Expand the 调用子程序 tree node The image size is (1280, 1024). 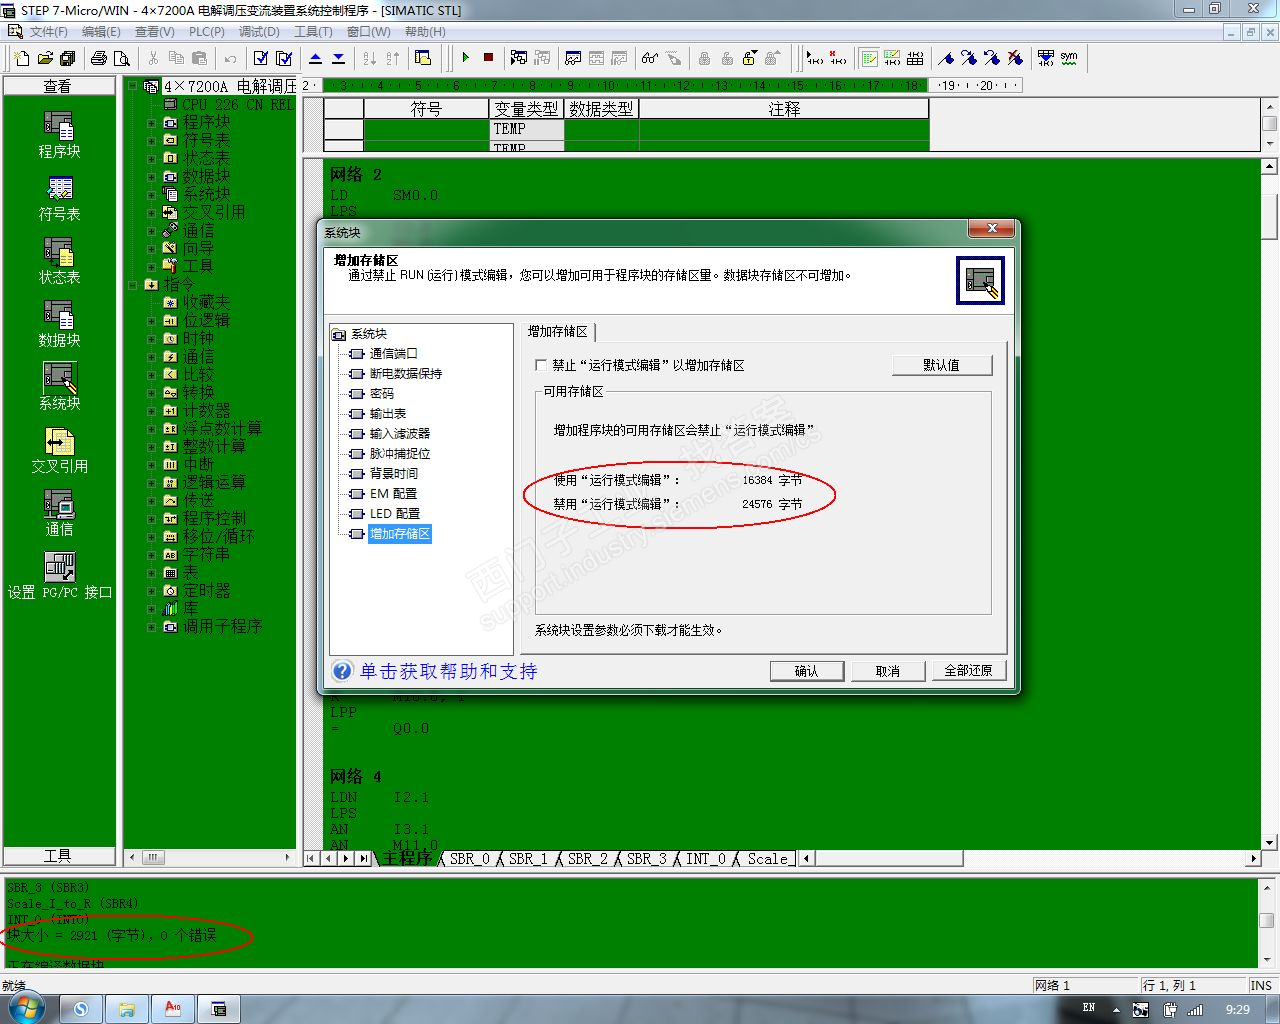[152, 627]
